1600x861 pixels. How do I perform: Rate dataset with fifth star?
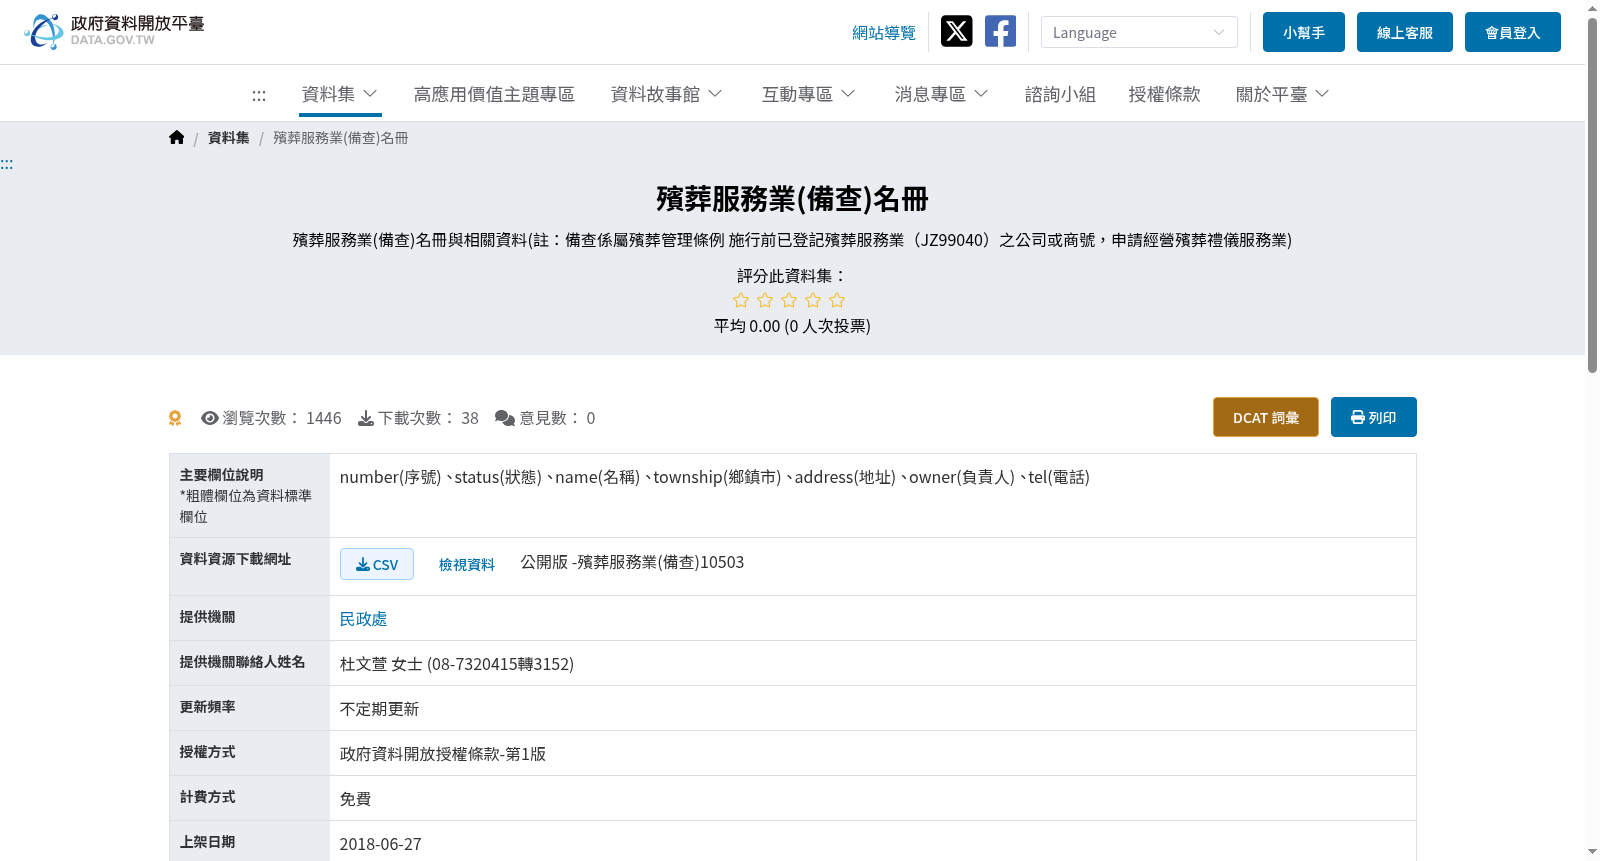(x=837, y=300)
